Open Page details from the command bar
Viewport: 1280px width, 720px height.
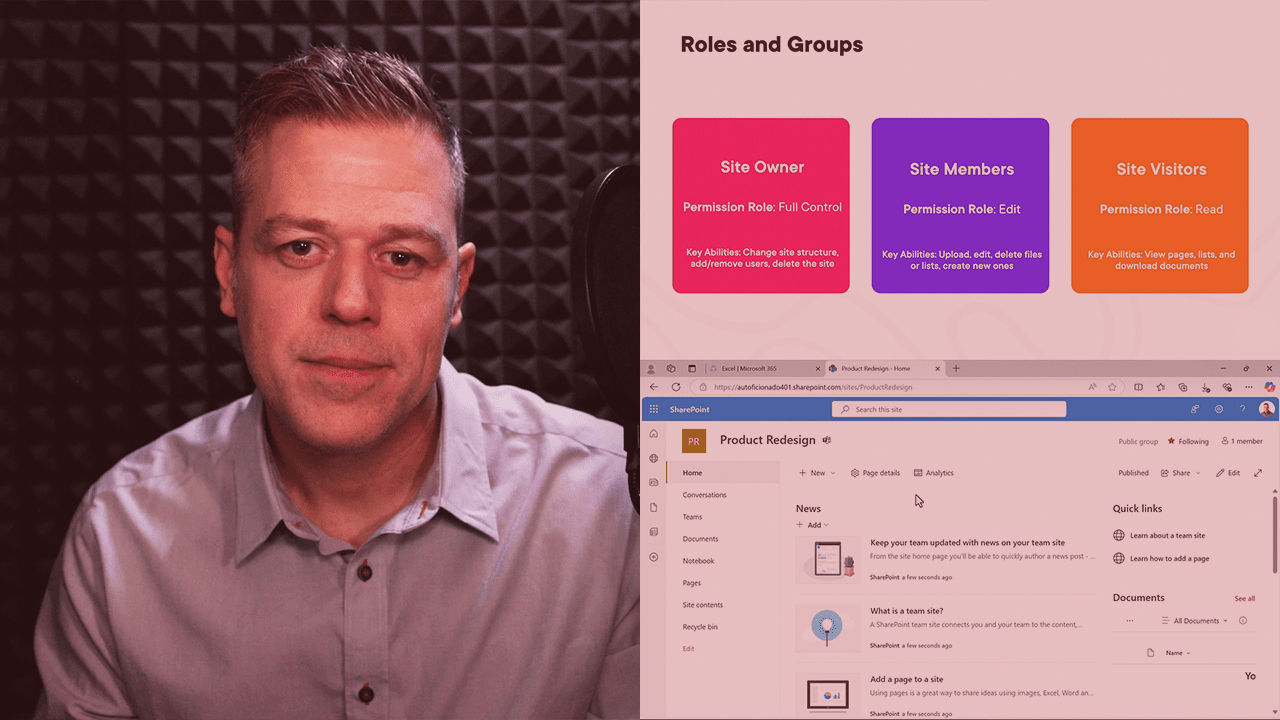click(x=875, y=472)
